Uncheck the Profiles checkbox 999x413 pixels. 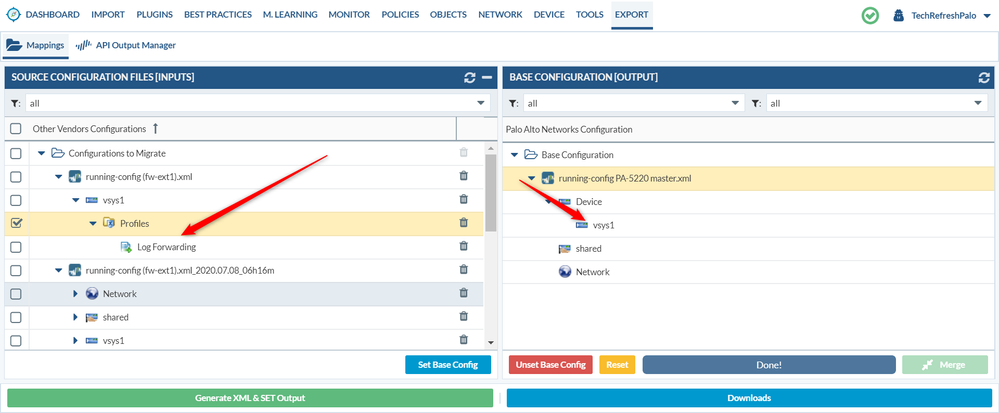point(16,223)
